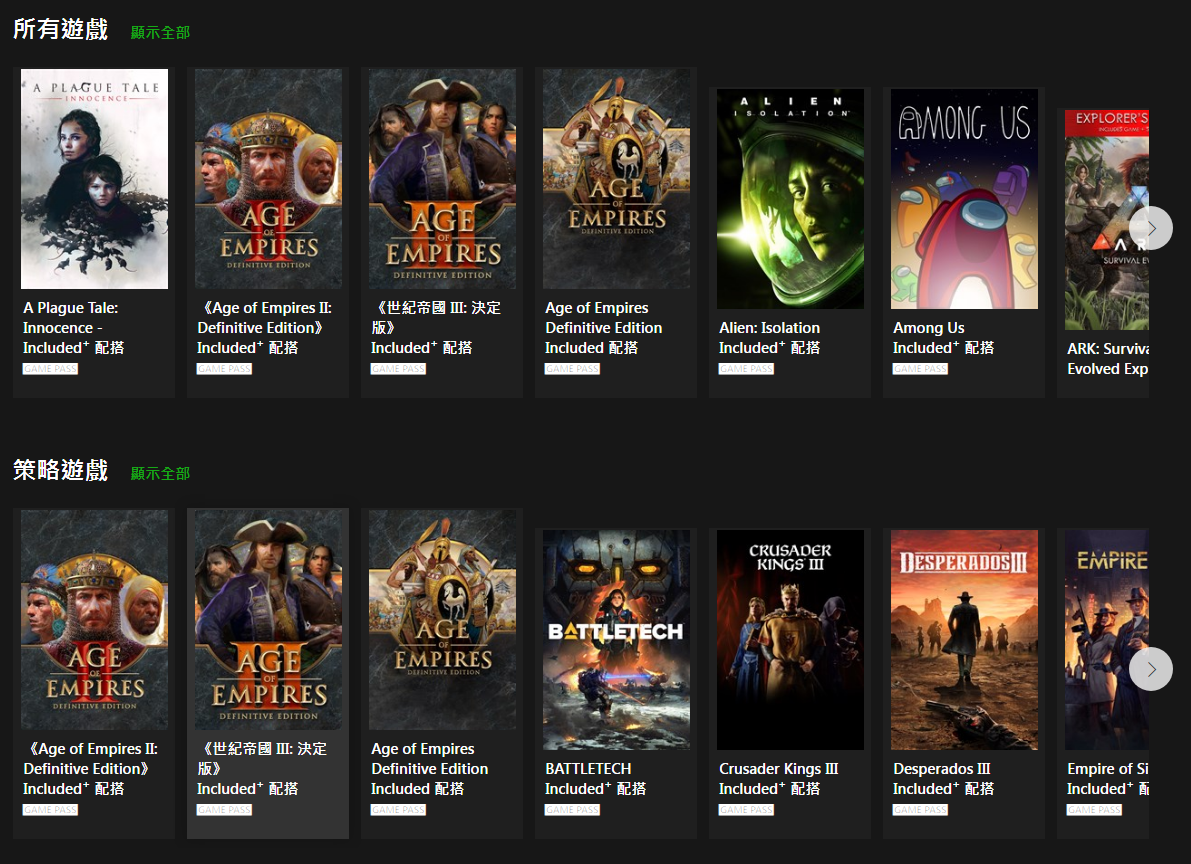Click the Desperados III cover art
1191x864 pixels.
[964, 640]
